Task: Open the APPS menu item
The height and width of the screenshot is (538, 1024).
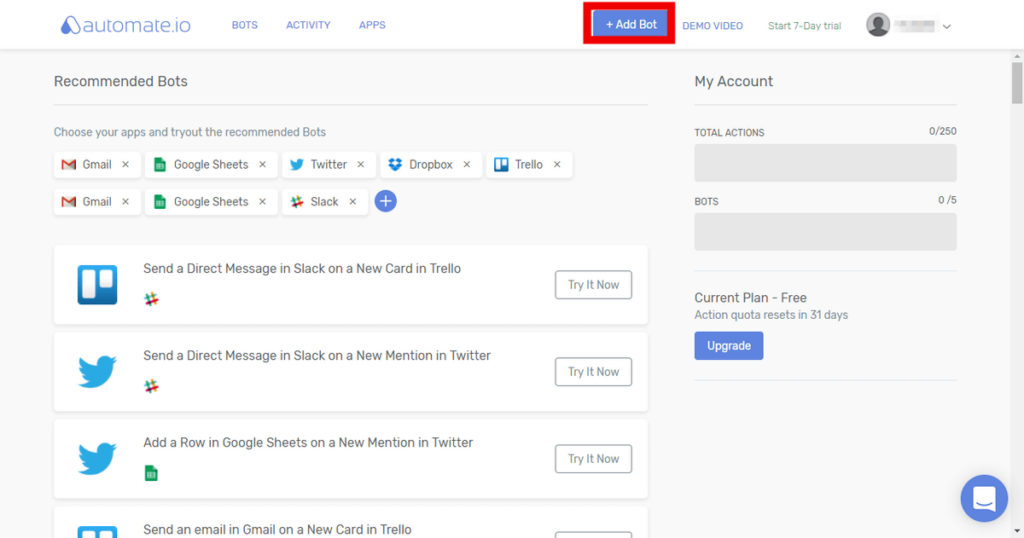Action: [x=372, y=25]
